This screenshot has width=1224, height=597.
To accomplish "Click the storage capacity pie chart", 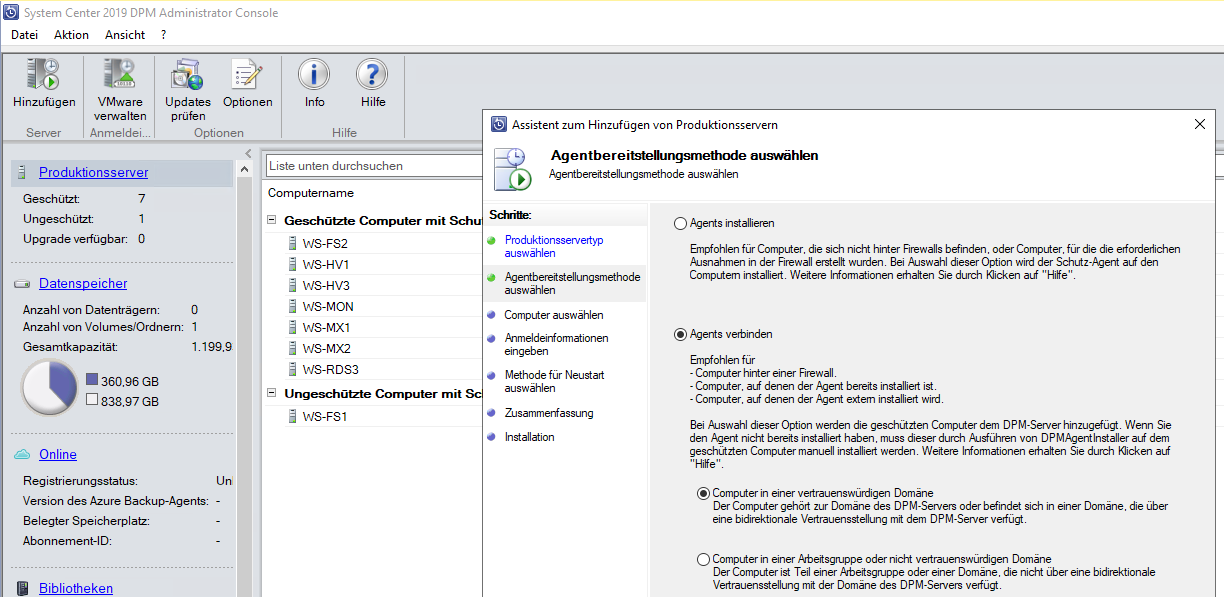I will pos(49,388).
